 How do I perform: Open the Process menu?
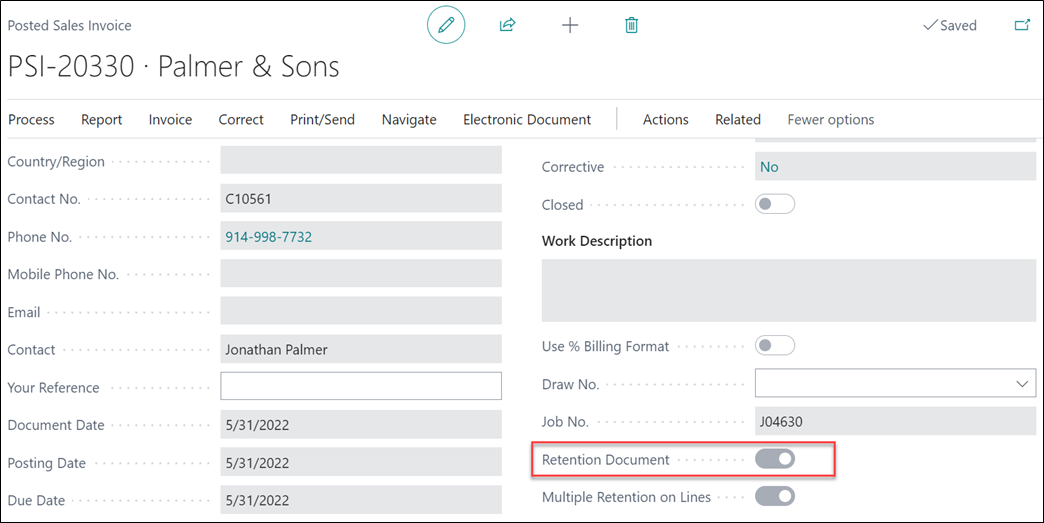click(x=31, y=119)
